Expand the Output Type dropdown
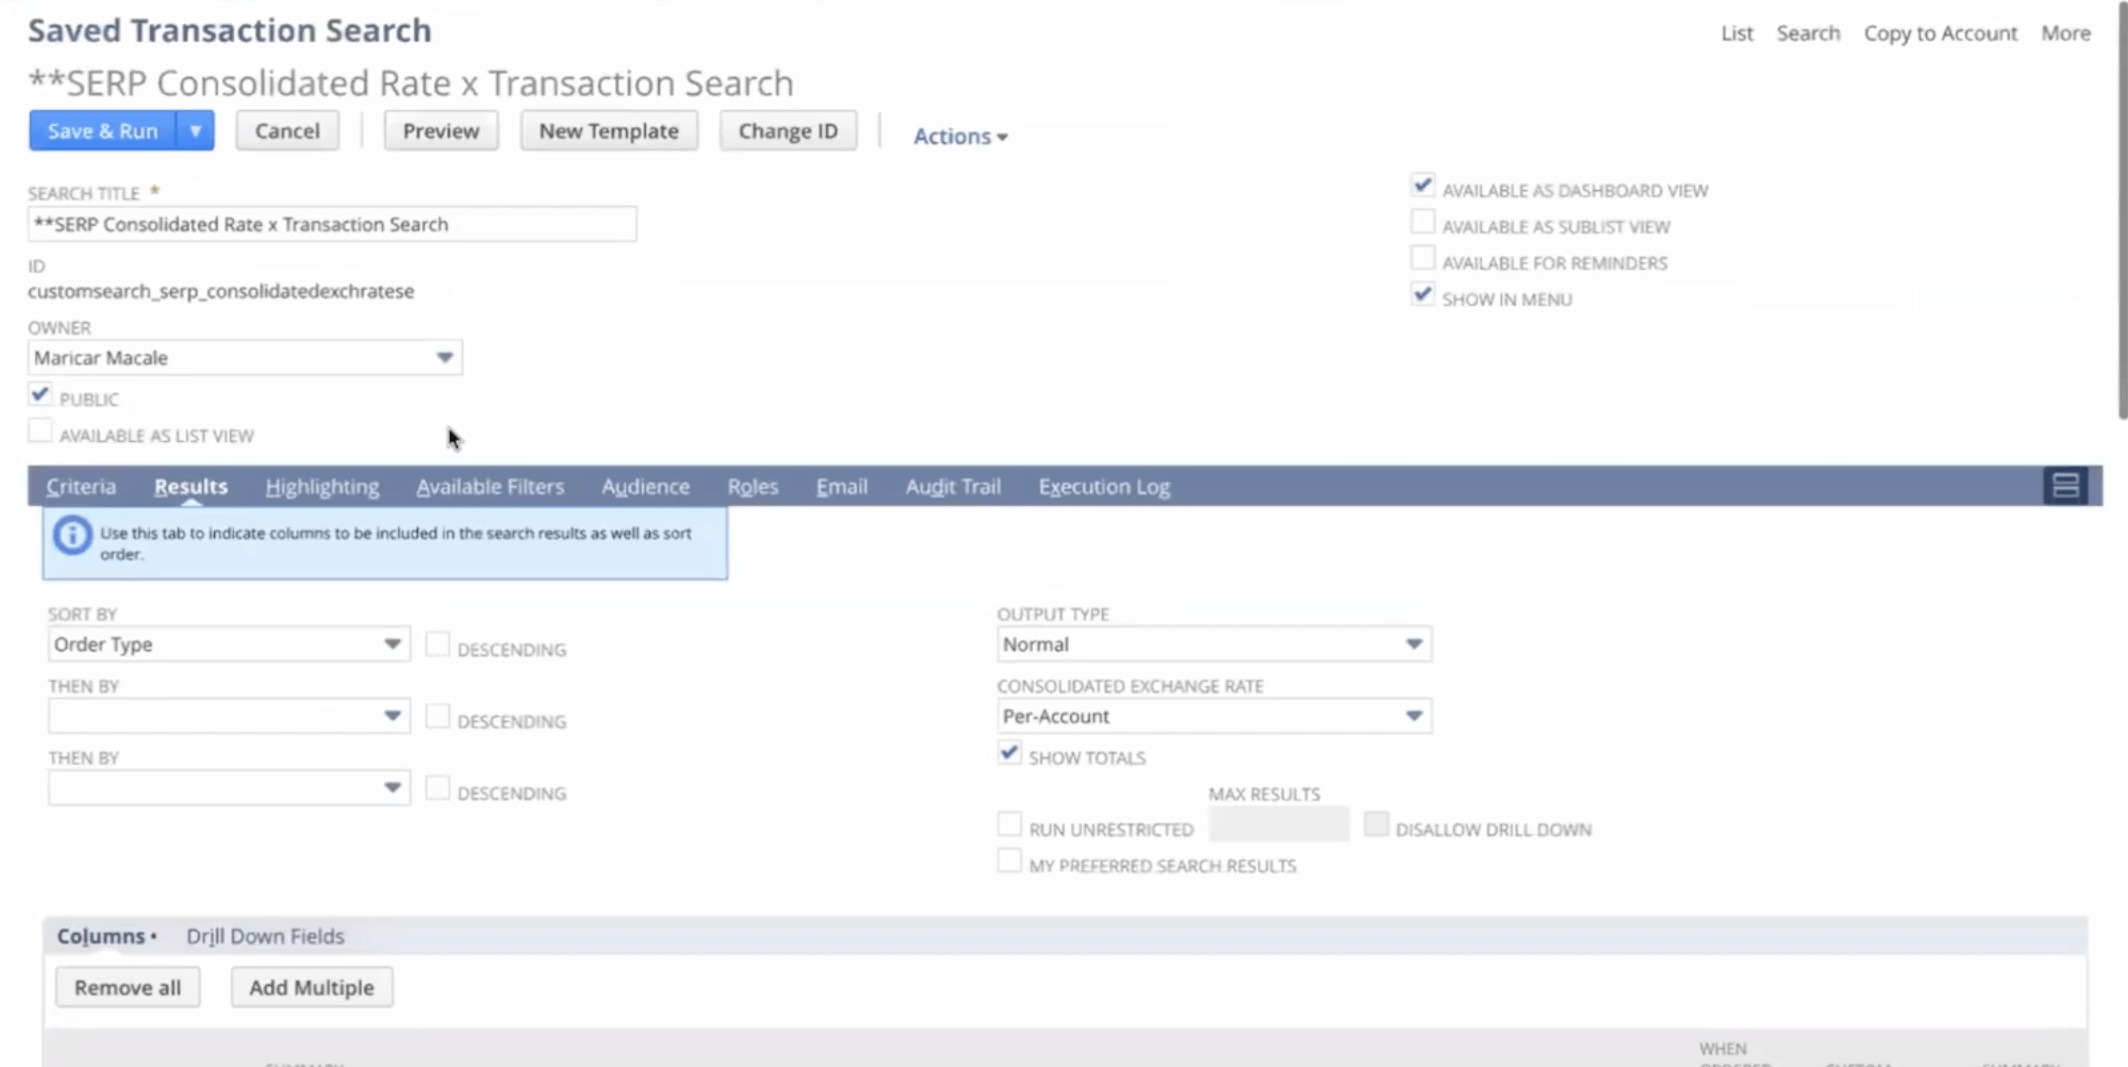The width and height of the screenshot is (2128, 1067). (1413, 644)
